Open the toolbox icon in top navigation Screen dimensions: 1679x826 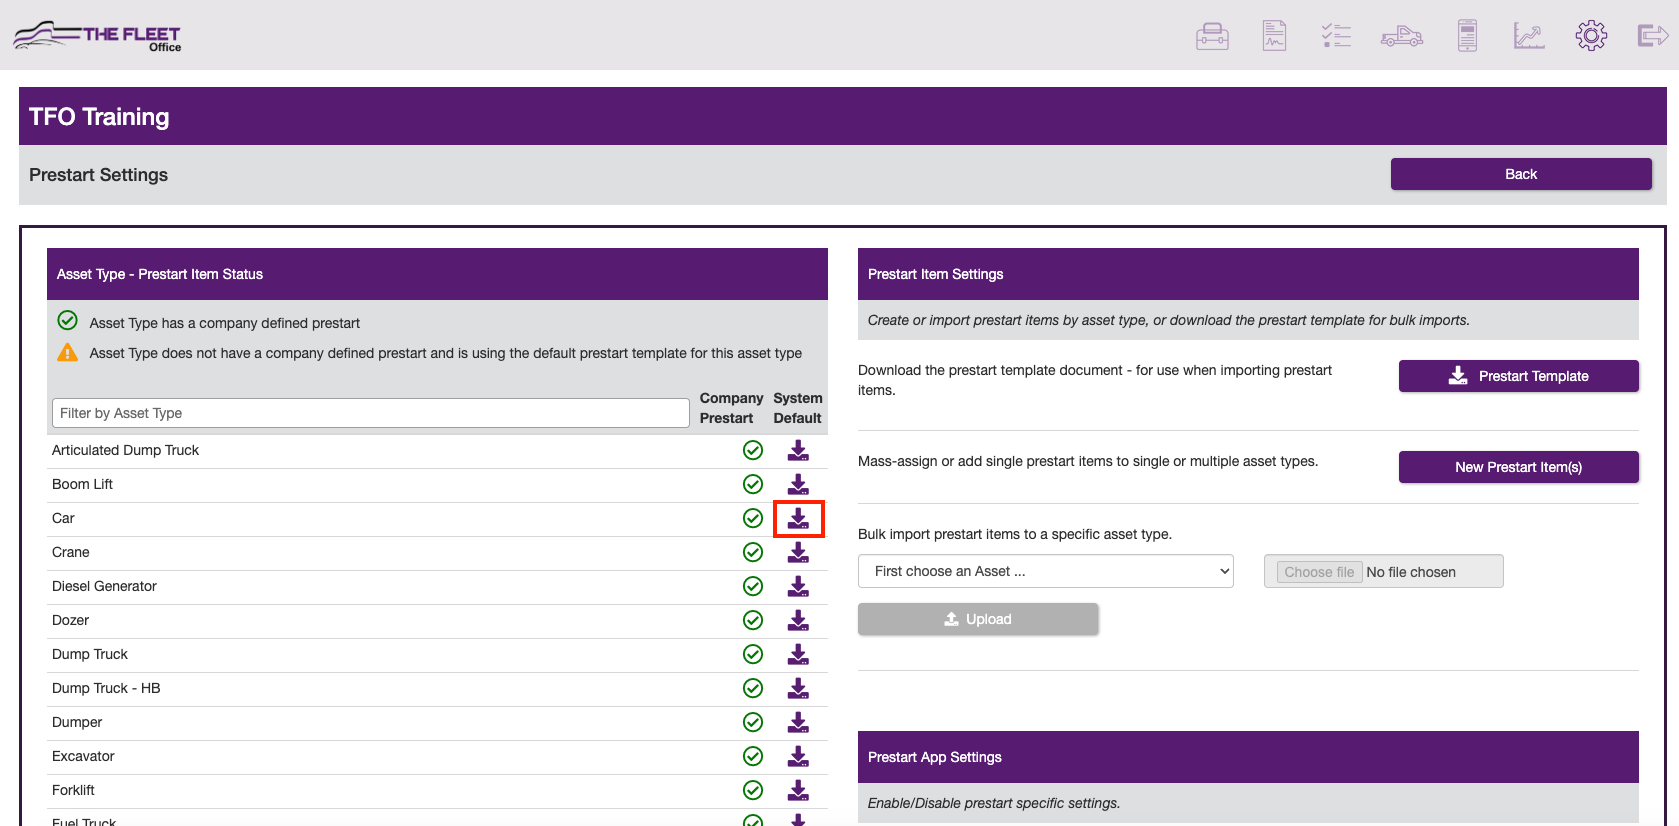click(1212, 36)
